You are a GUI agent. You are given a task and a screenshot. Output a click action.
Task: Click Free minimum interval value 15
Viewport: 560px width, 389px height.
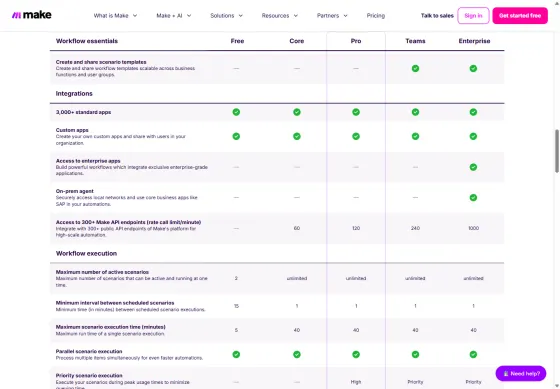click(x=236, y=306)
